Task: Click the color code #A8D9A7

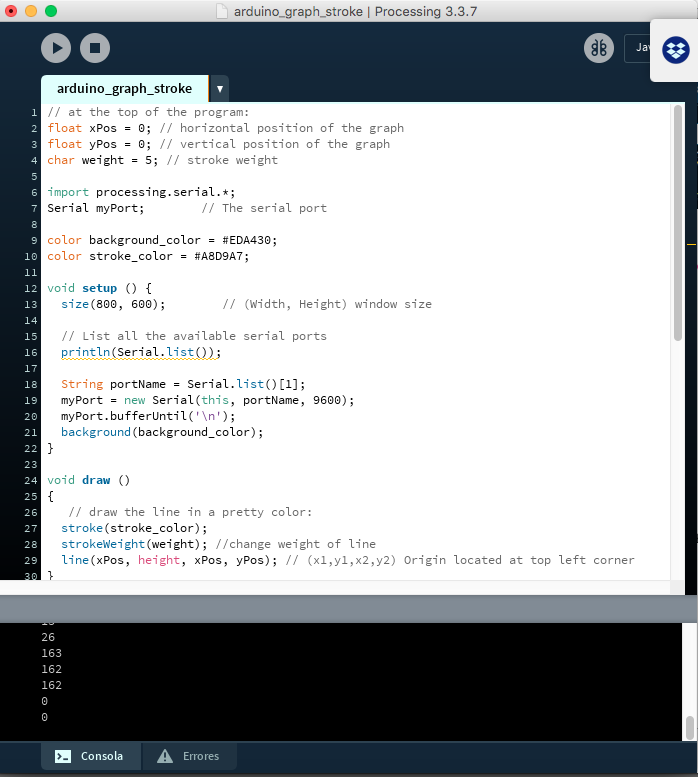Action: (x=218, y=256)
